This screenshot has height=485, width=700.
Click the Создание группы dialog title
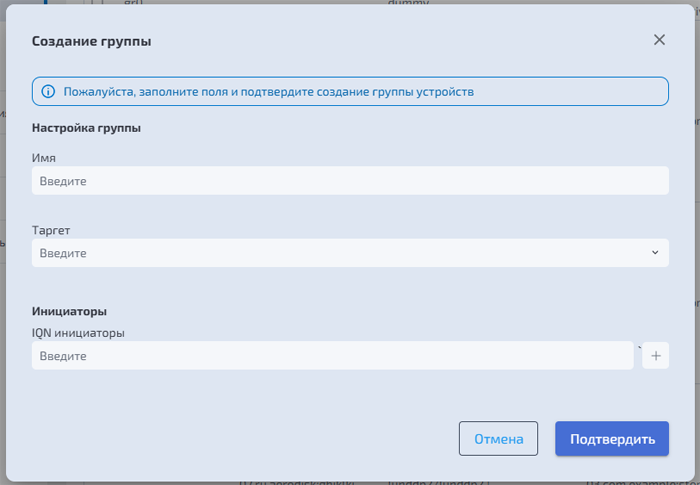coord(92,41)
